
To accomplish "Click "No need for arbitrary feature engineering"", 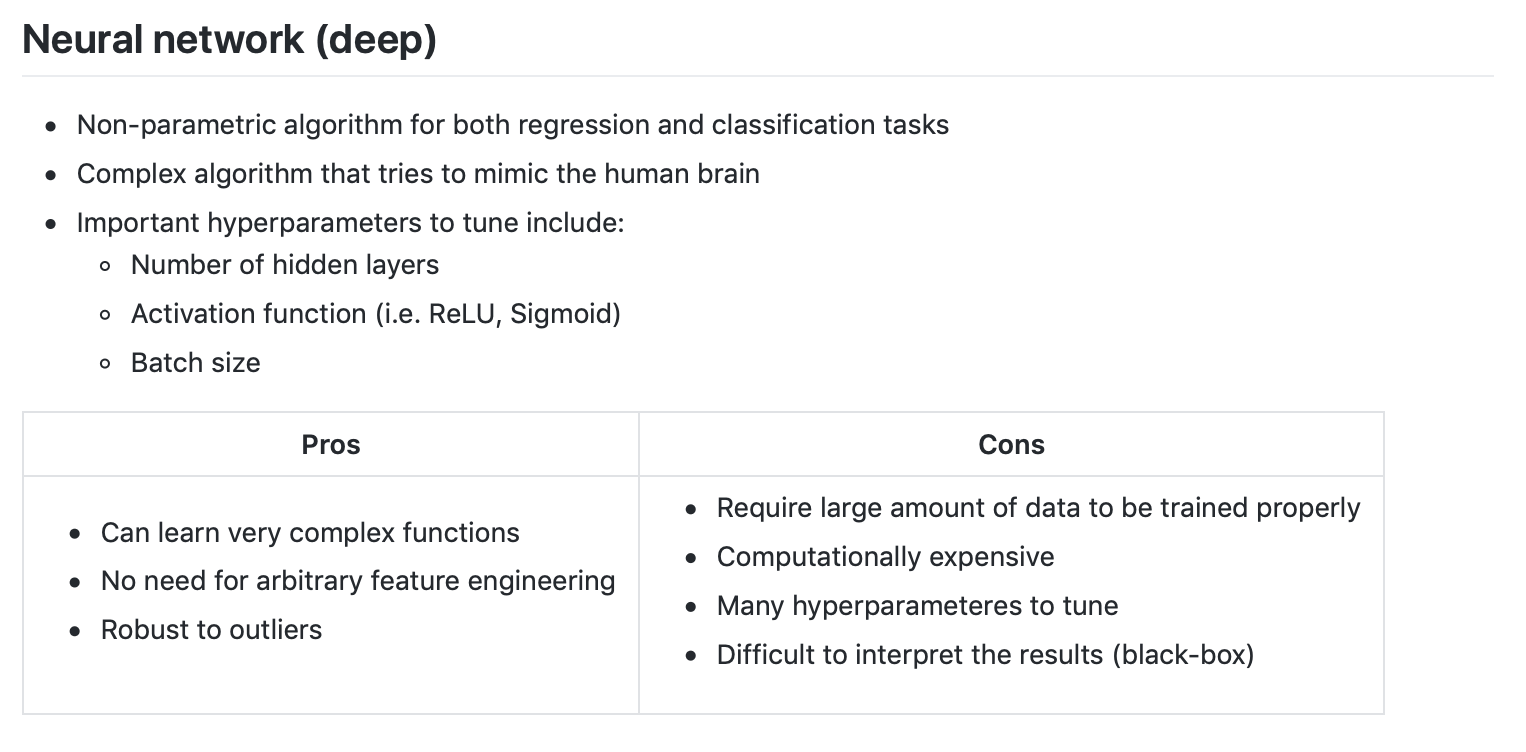I will click(x=358, y=581).
